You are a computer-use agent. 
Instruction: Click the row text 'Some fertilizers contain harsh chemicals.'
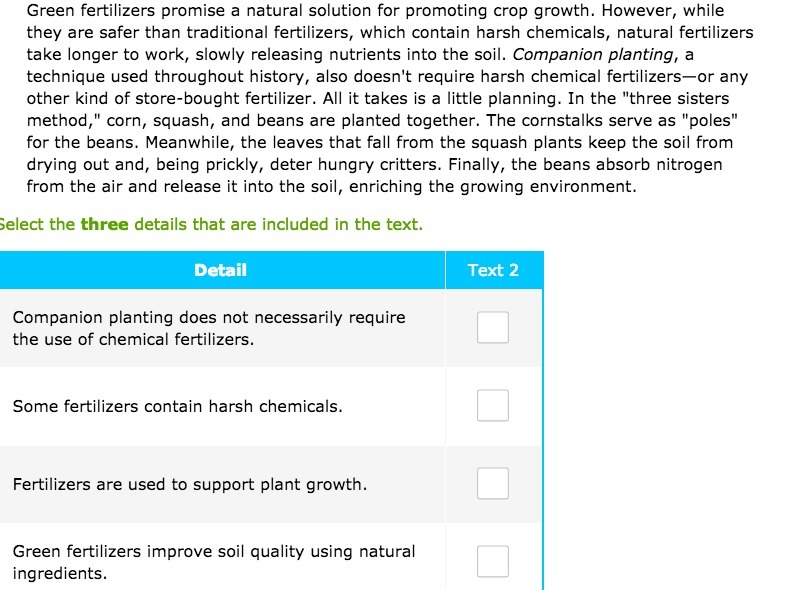pyautogui.click(x=177, y=406)
